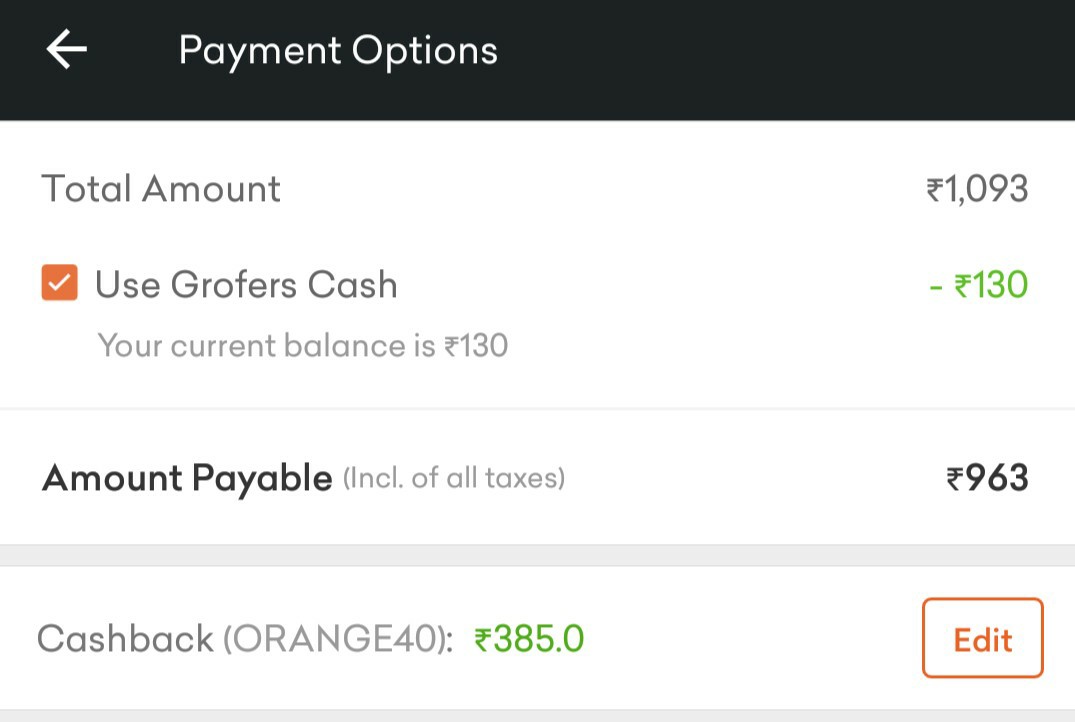
Task: Click the Edit button for the cashback coupon
Action: tap(982, 638)
